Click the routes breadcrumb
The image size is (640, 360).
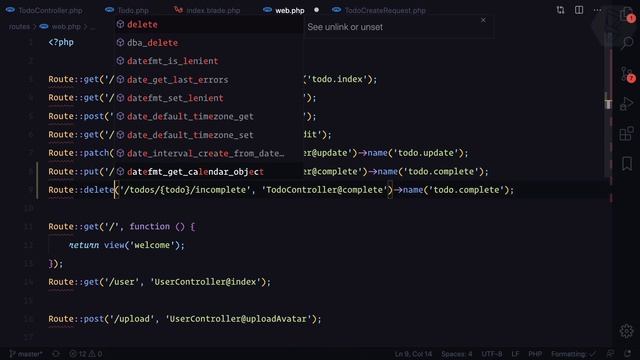click(x=19, y=27)
